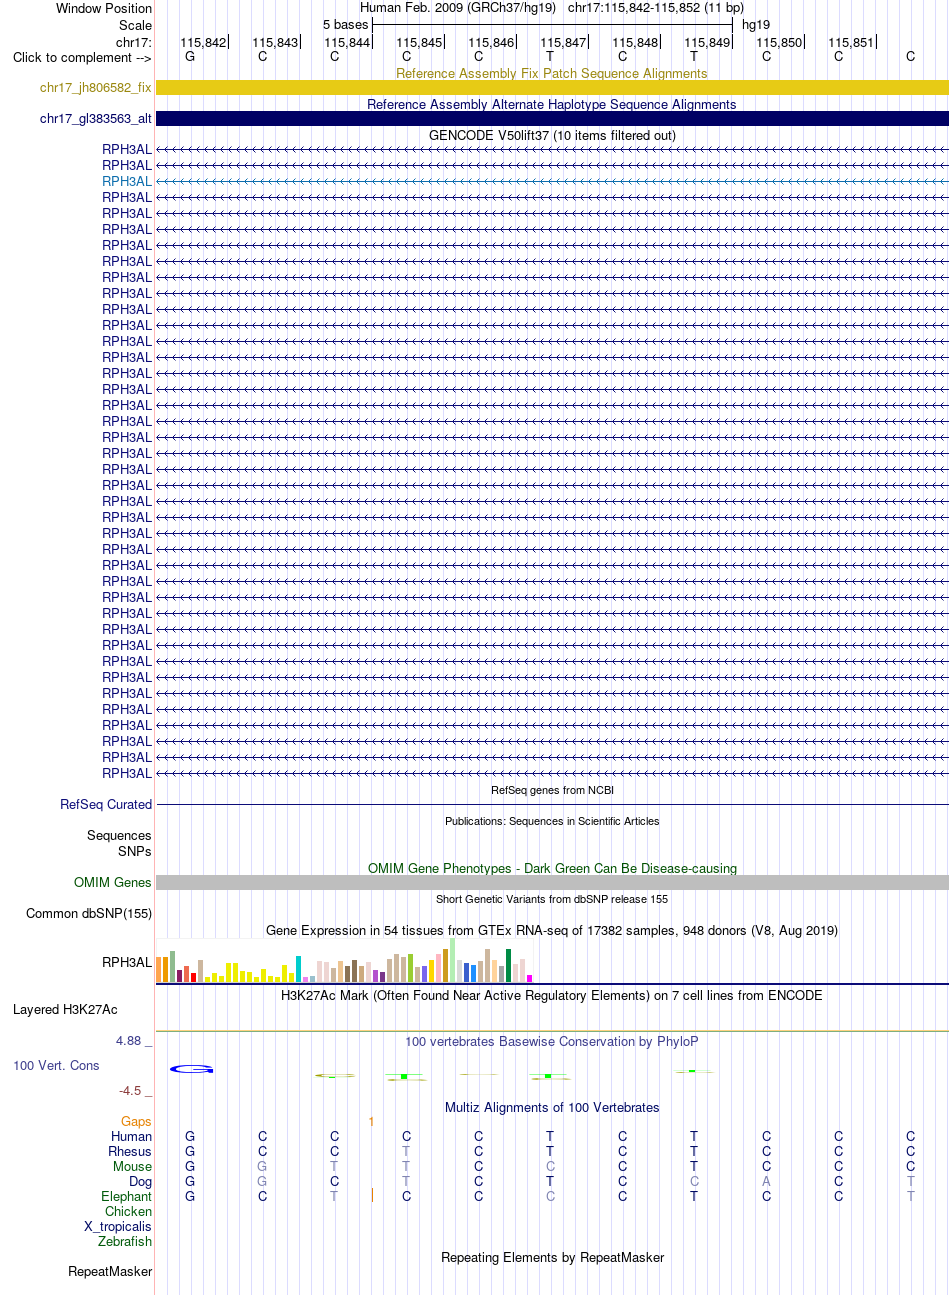
Task: Select the light-blue highlighted RPH3AL transcript label
Action: point(127,181)
